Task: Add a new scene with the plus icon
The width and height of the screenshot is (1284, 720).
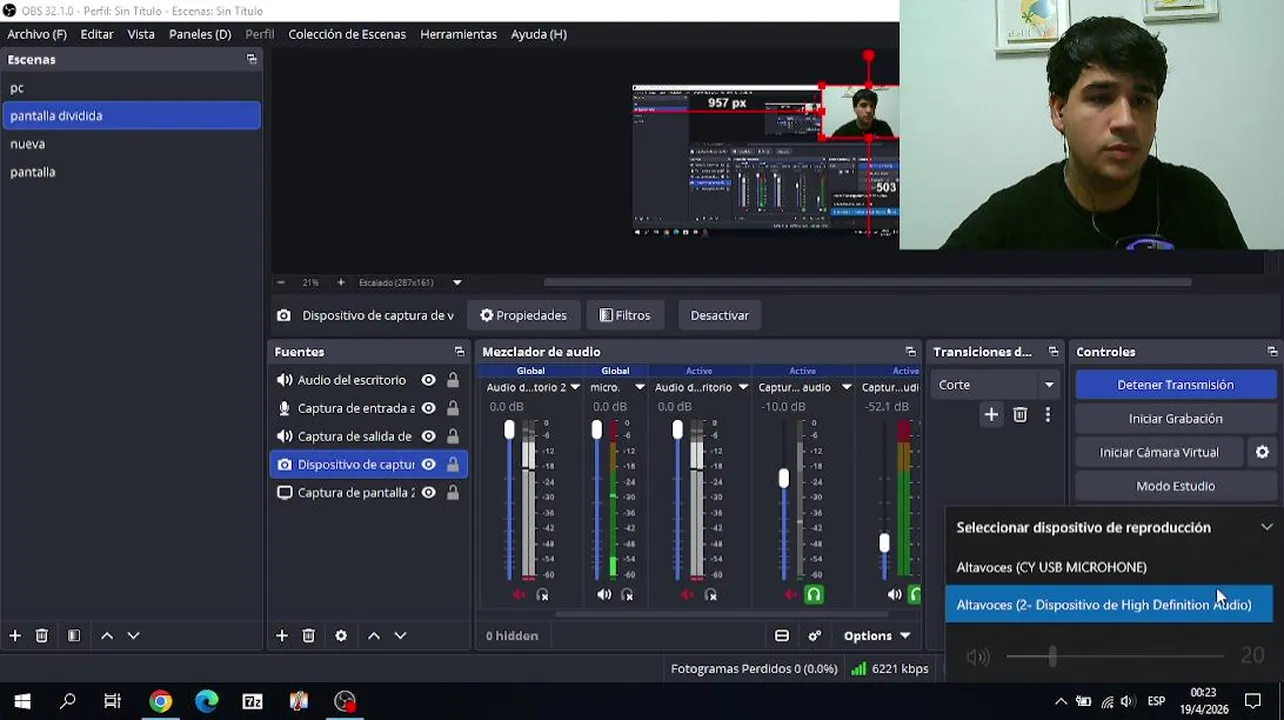Action: 15,635
